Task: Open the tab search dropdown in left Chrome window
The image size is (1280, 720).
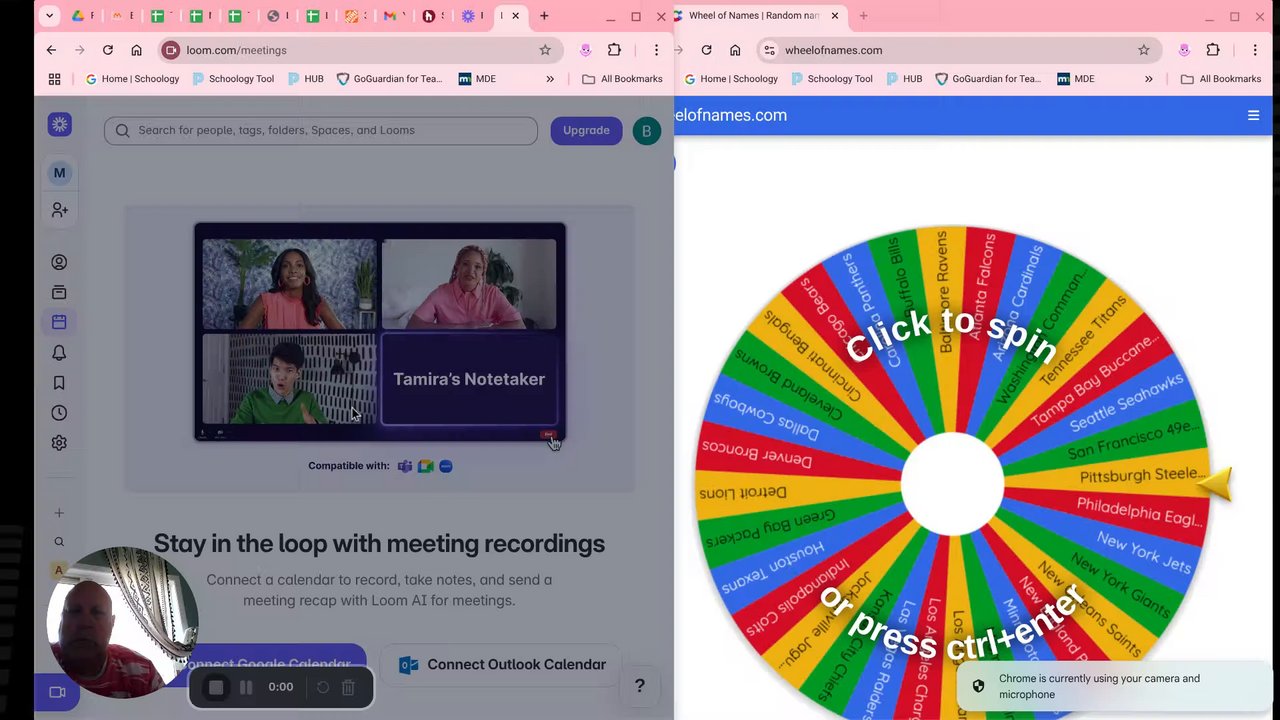Action: pos(49,16)
